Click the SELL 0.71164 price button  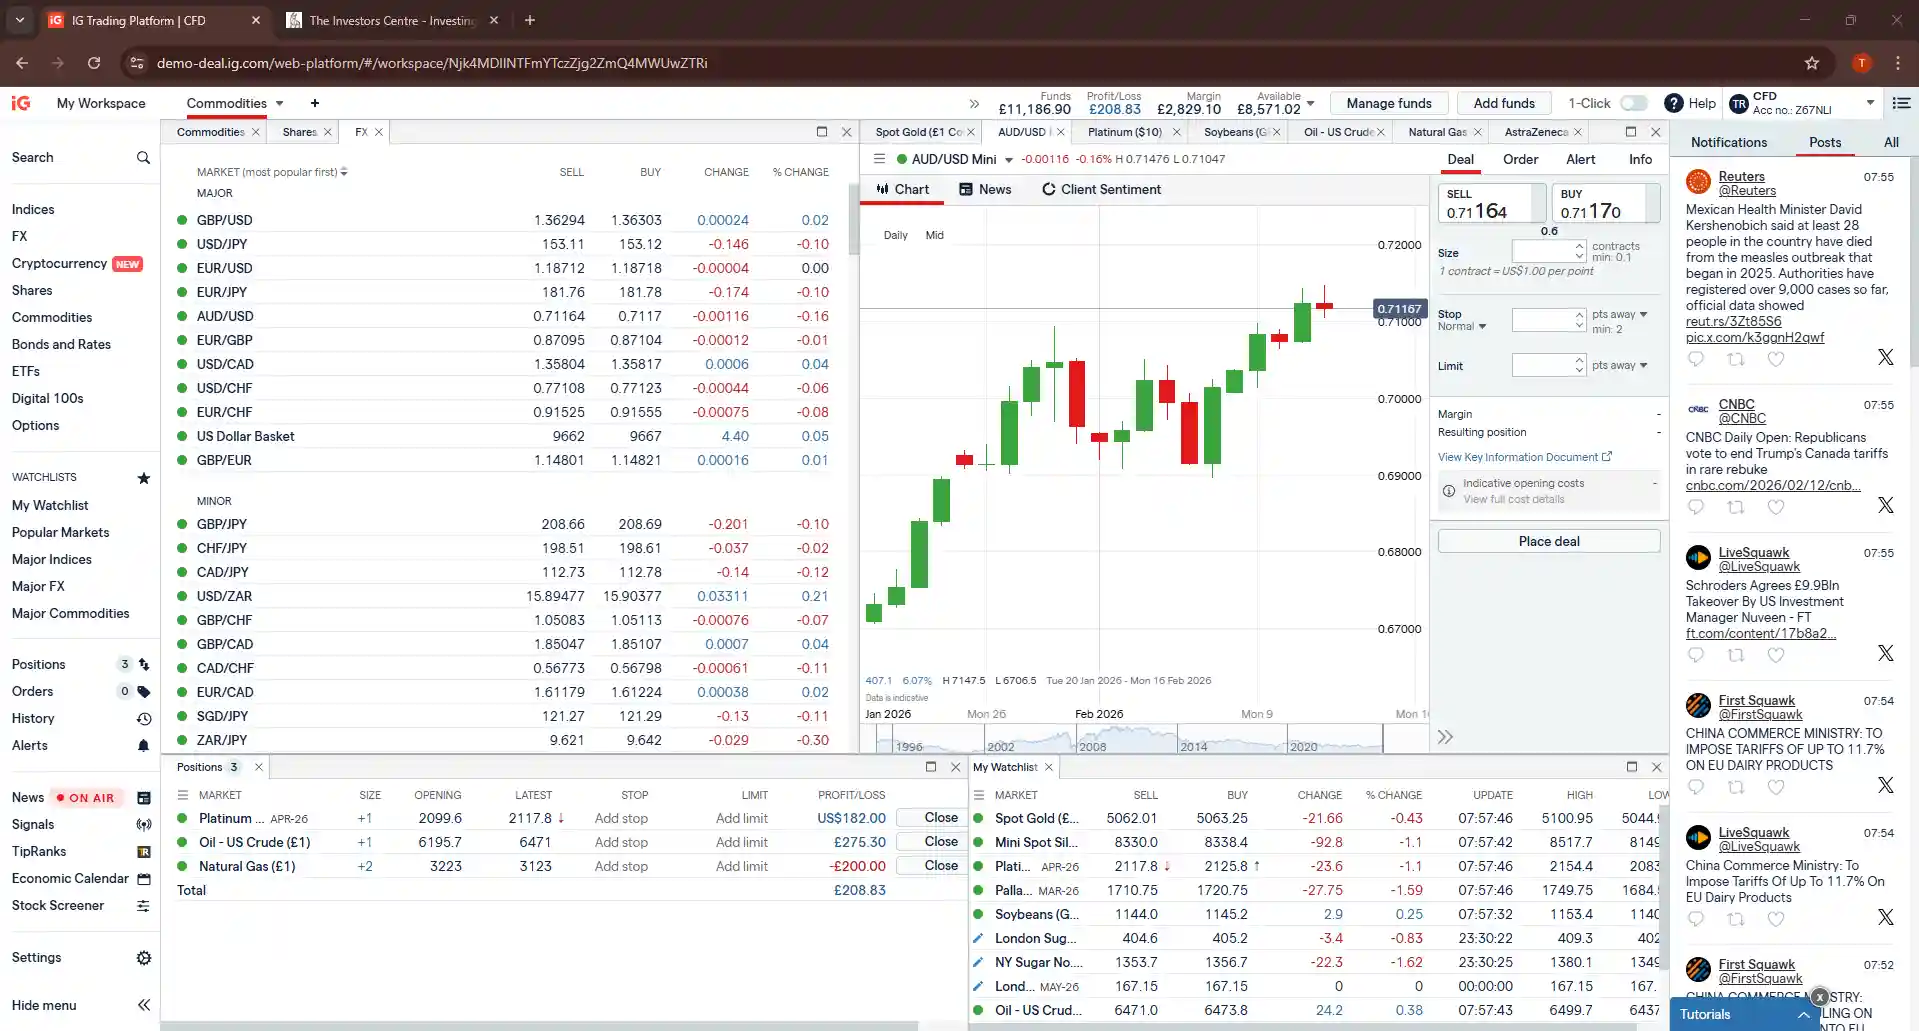click(1491, 203)
